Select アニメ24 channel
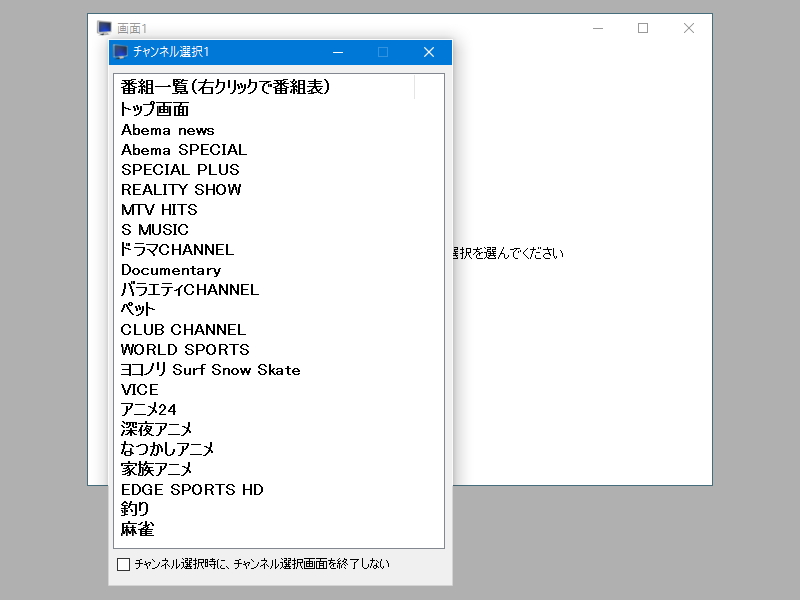The image size is (800, 600). 148,409
